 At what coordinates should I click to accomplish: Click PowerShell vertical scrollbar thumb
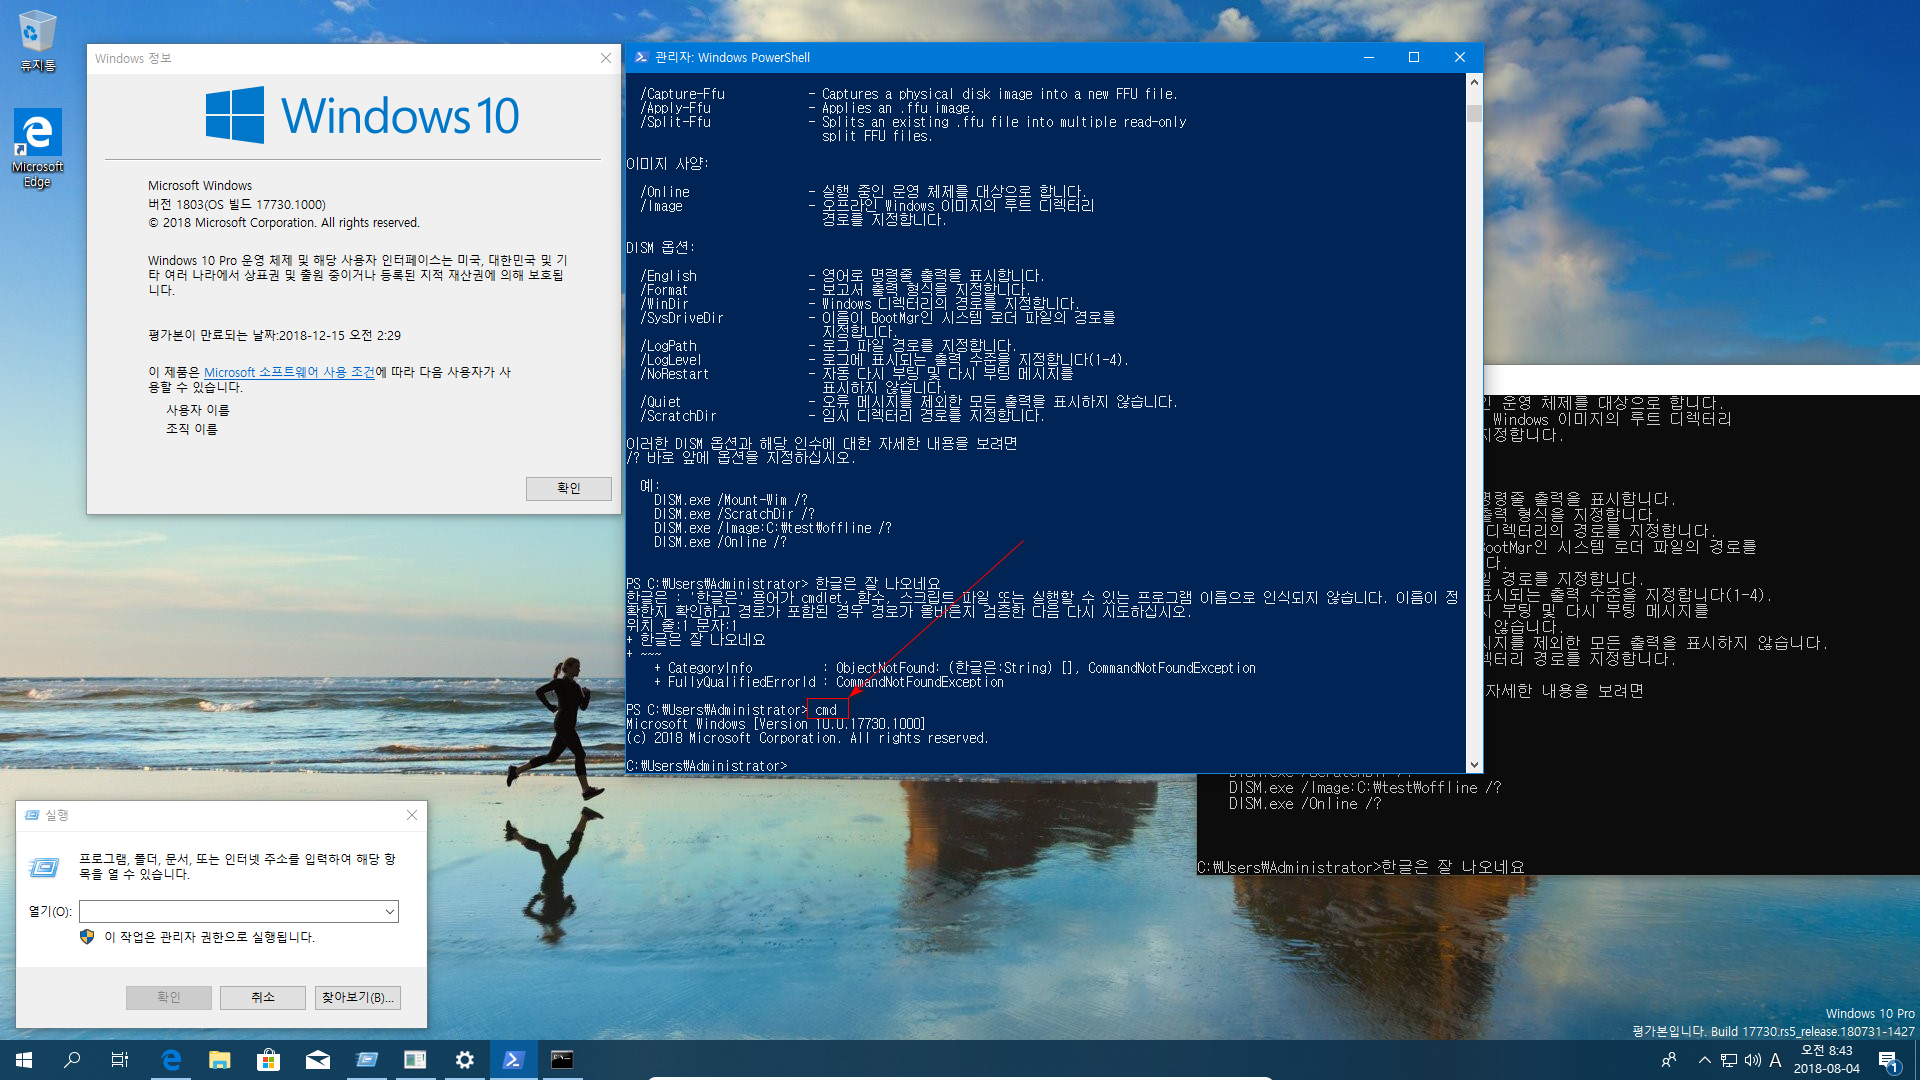1474,113
